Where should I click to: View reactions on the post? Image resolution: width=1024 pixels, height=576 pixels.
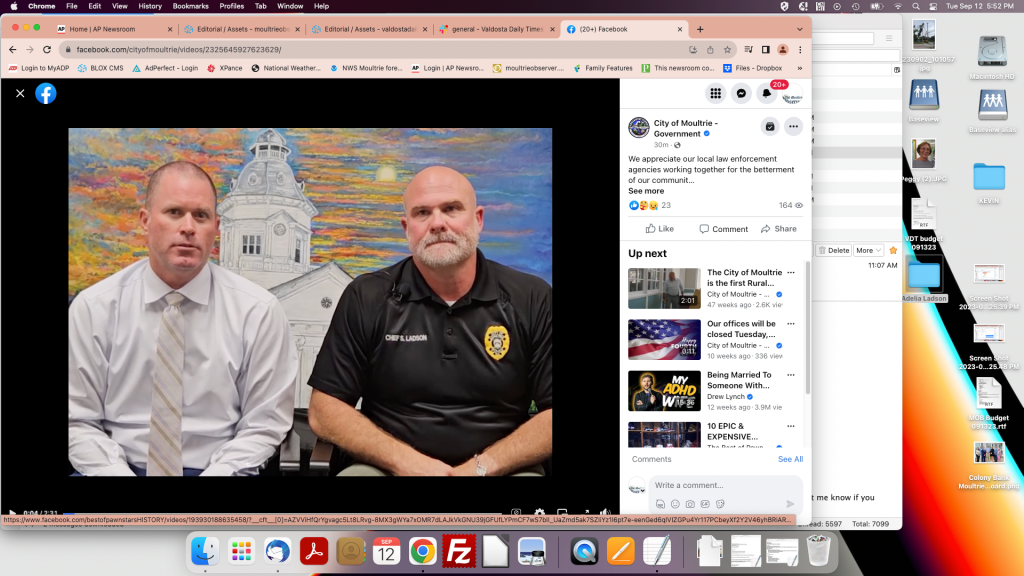tap(650, 205)
